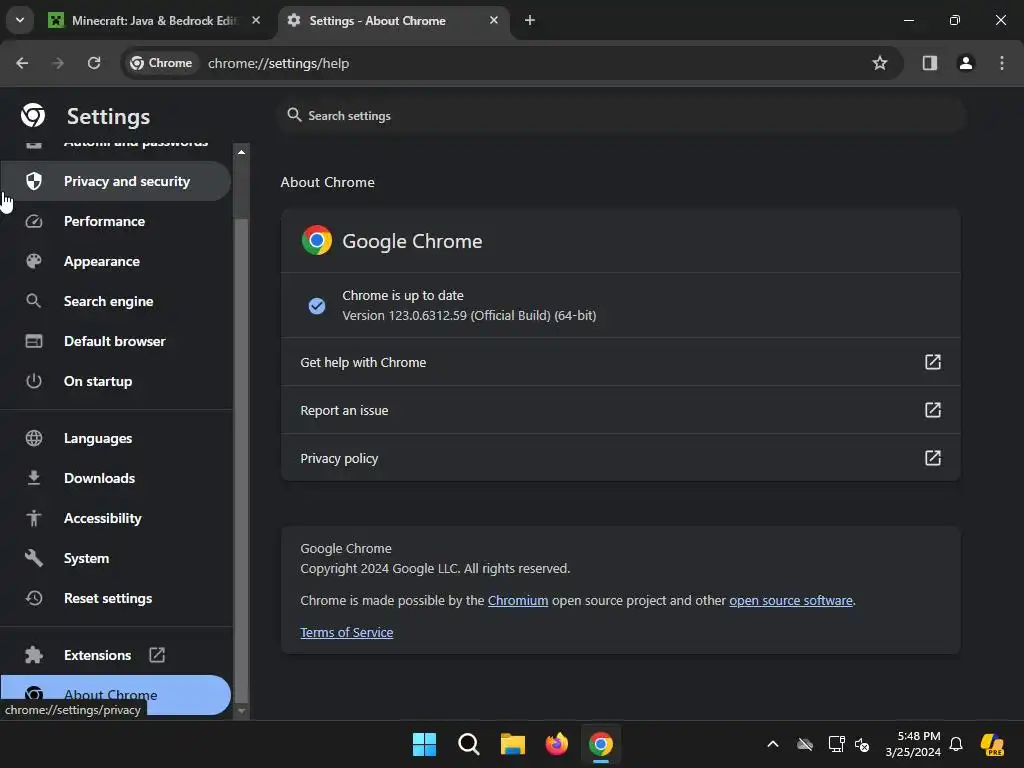Screen dimensions: 1024x768
Task: Open external link icon beside Extensions
Action: [157, 655]
